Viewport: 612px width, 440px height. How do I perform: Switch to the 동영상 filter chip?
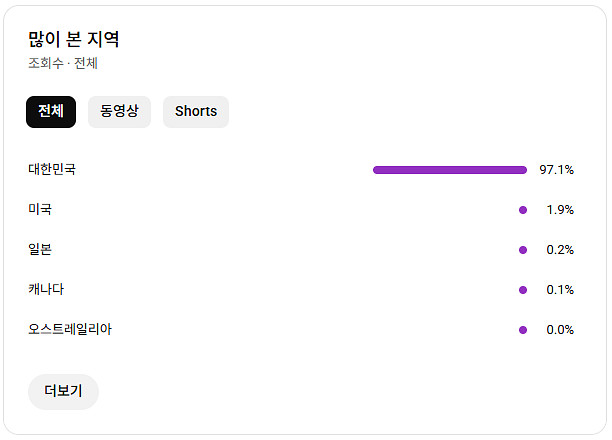point(119,112)
